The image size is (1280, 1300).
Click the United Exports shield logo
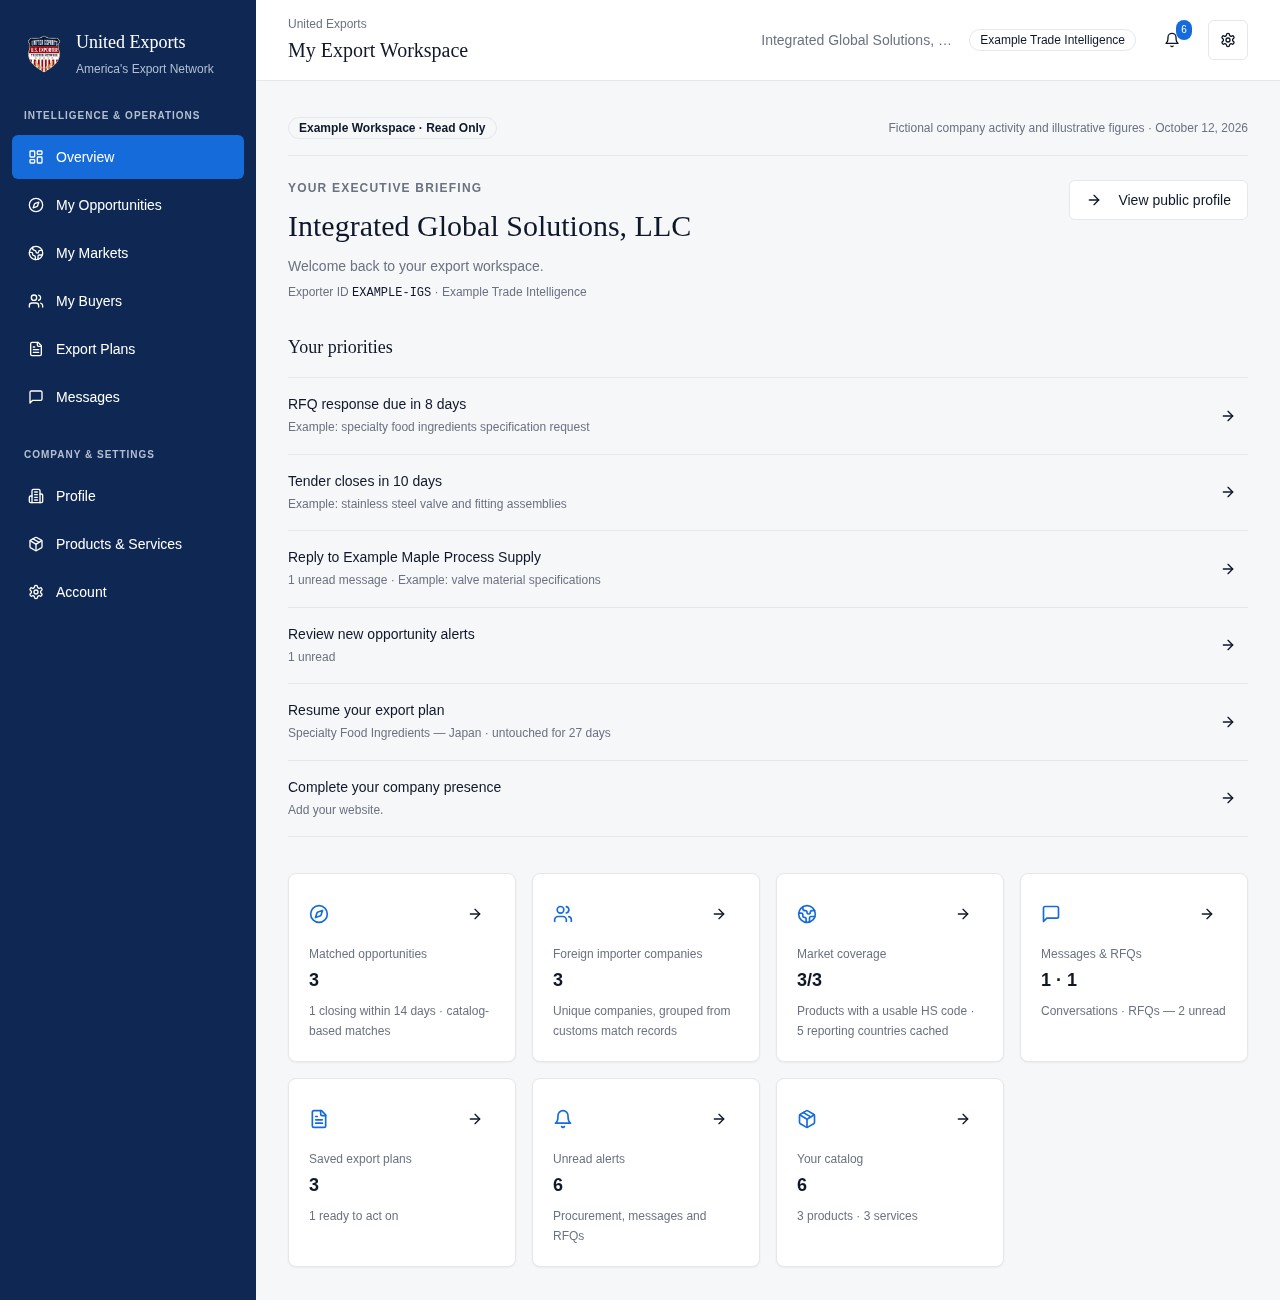[x=44, y=54]
